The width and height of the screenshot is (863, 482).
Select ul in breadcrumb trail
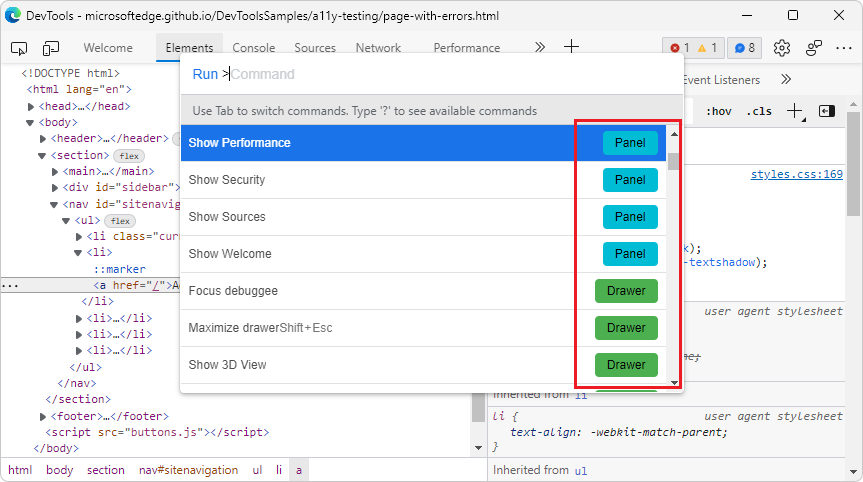coord(257,470)
